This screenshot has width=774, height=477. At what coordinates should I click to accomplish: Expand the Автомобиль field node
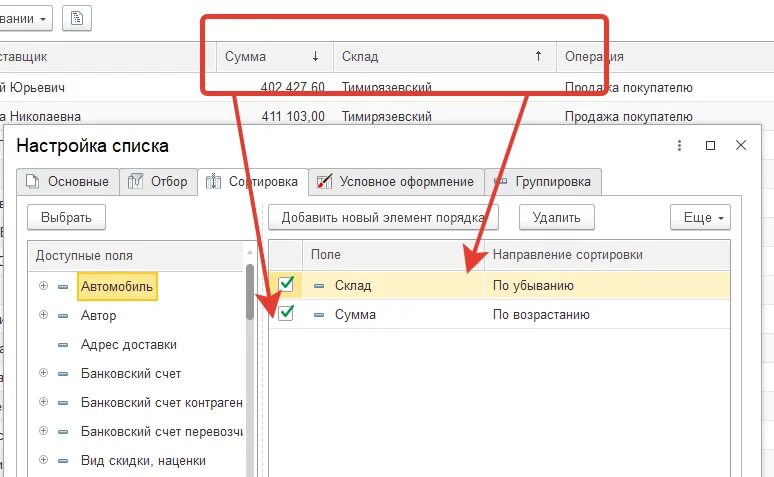43,286
